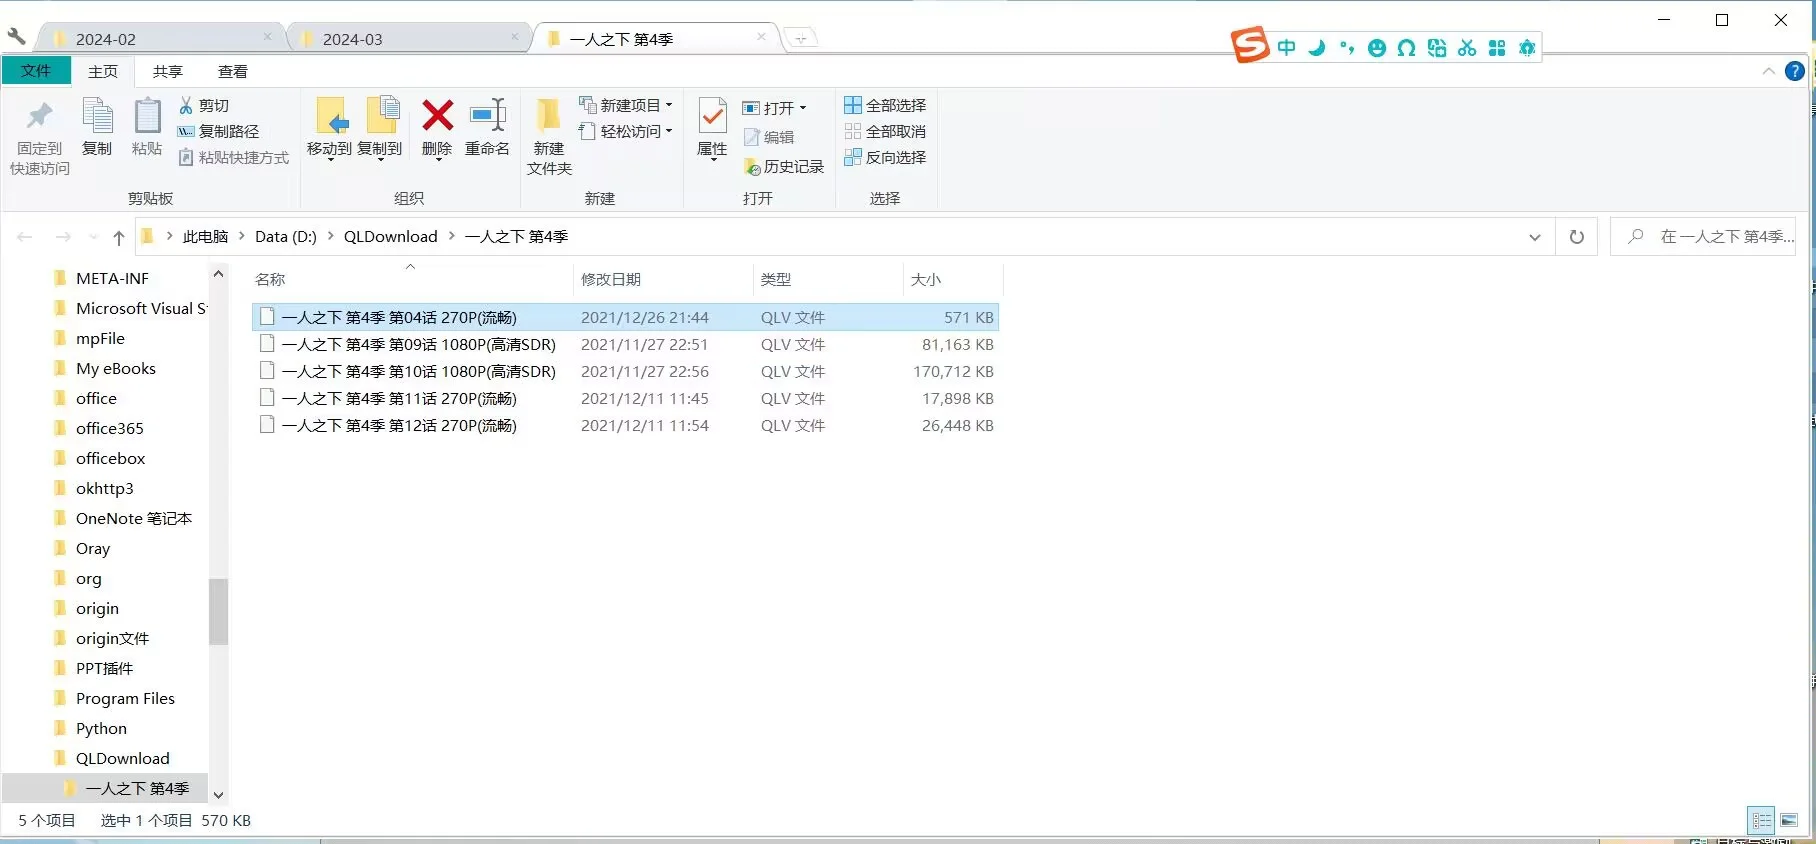The height and width of the screenshot is (844, 1816).
Task: Select all items with 全部选择
Action: [x=885, y=105]
